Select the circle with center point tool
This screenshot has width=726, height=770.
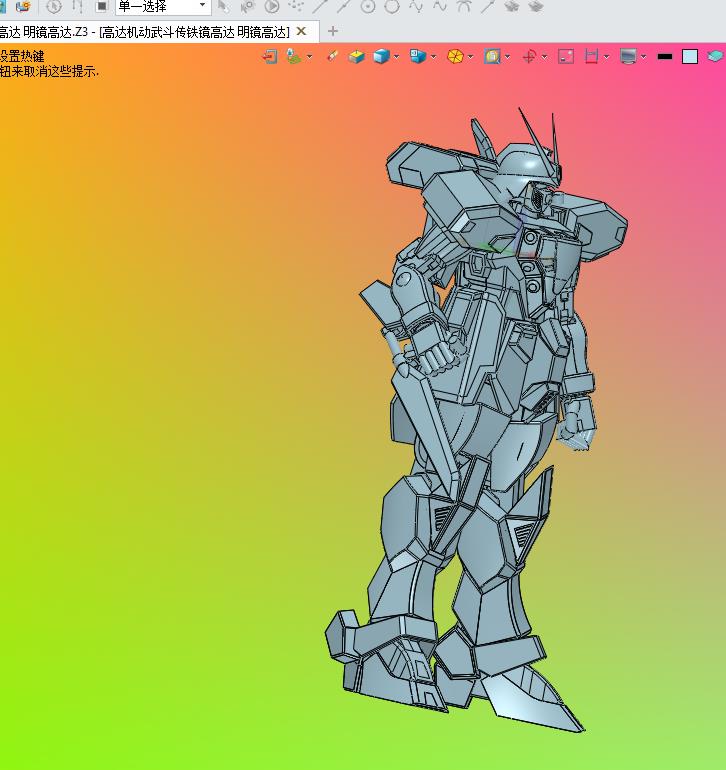click(368, 6)
